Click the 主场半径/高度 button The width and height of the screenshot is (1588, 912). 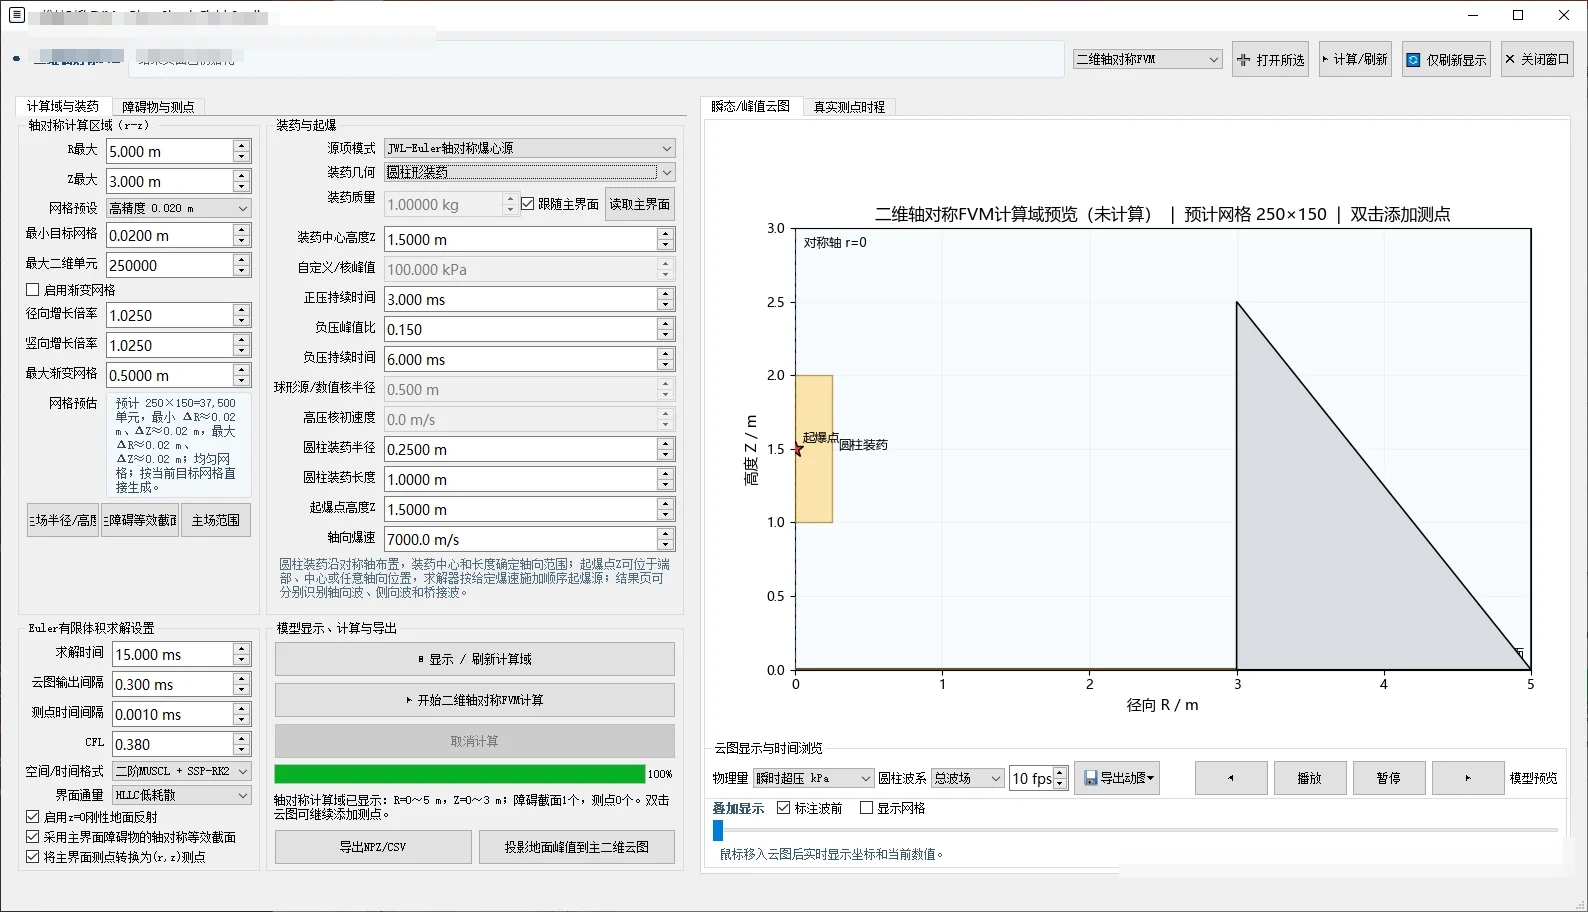(63, 520)
